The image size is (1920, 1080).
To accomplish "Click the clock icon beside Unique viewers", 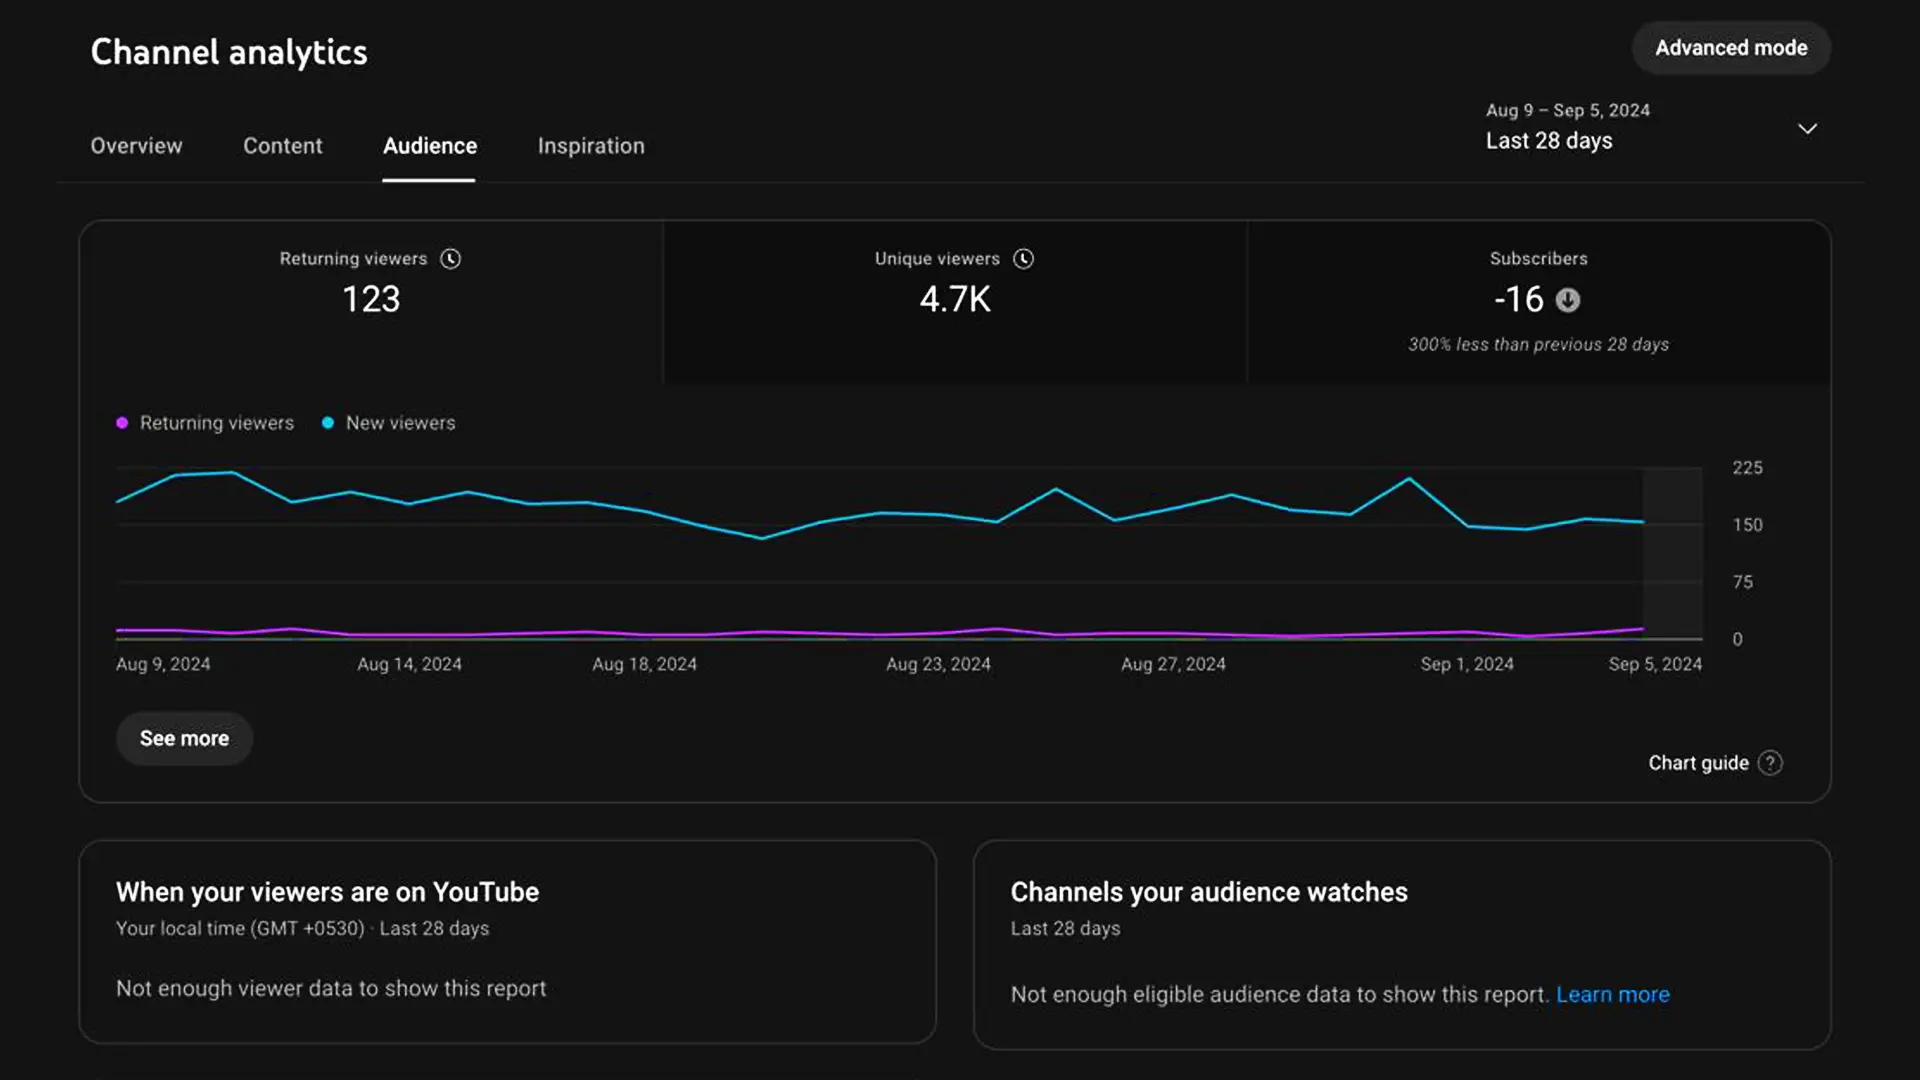I will 1023,259.
